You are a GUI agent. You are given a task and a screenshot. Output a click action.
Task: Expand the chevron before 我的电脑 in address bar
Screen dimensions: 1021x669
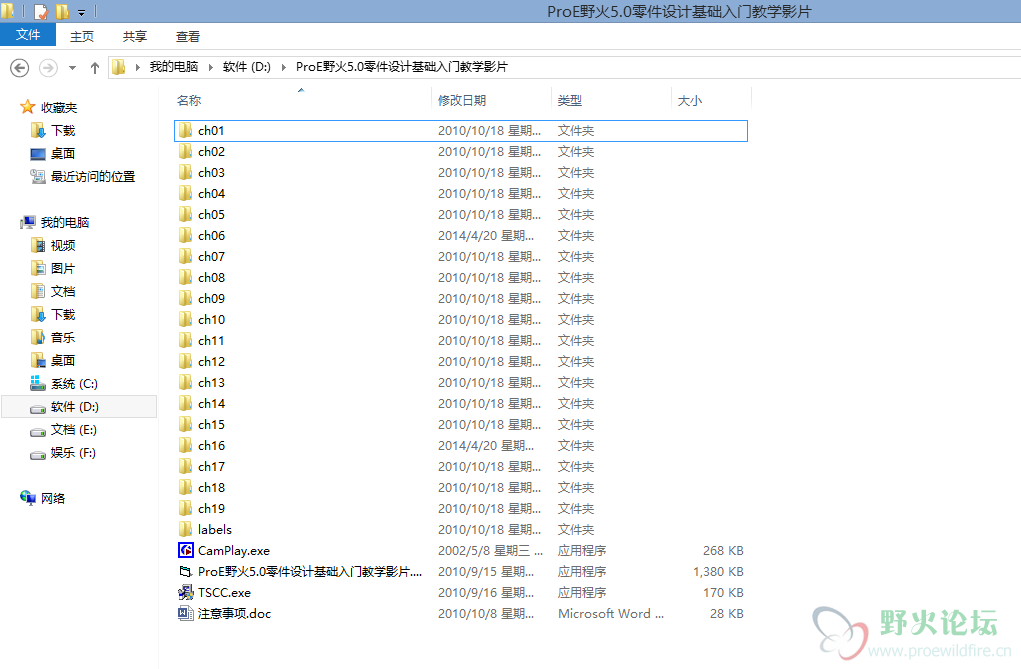click(137, 67)
